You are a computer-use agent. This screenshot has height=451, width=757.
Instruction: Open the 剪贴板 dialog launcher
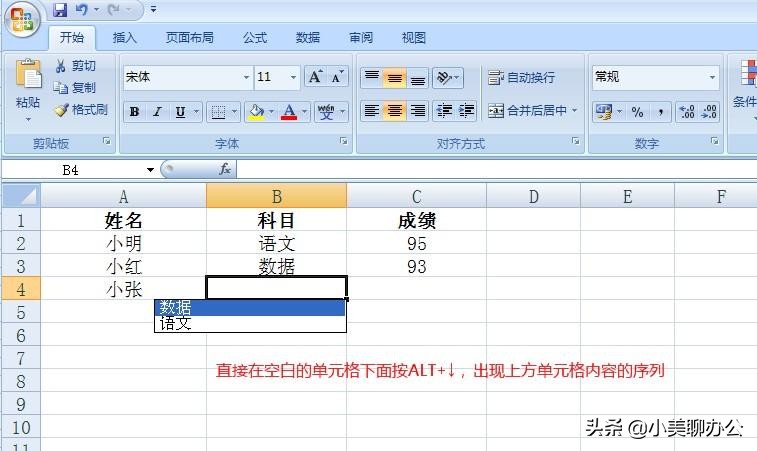tap(107, 141)
